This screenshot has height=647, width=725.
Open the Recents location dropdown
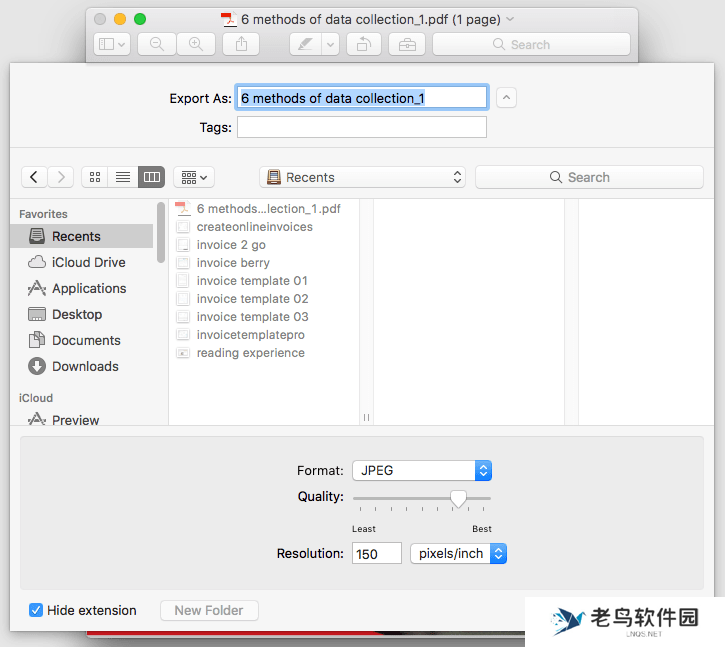tap(362, 177)
